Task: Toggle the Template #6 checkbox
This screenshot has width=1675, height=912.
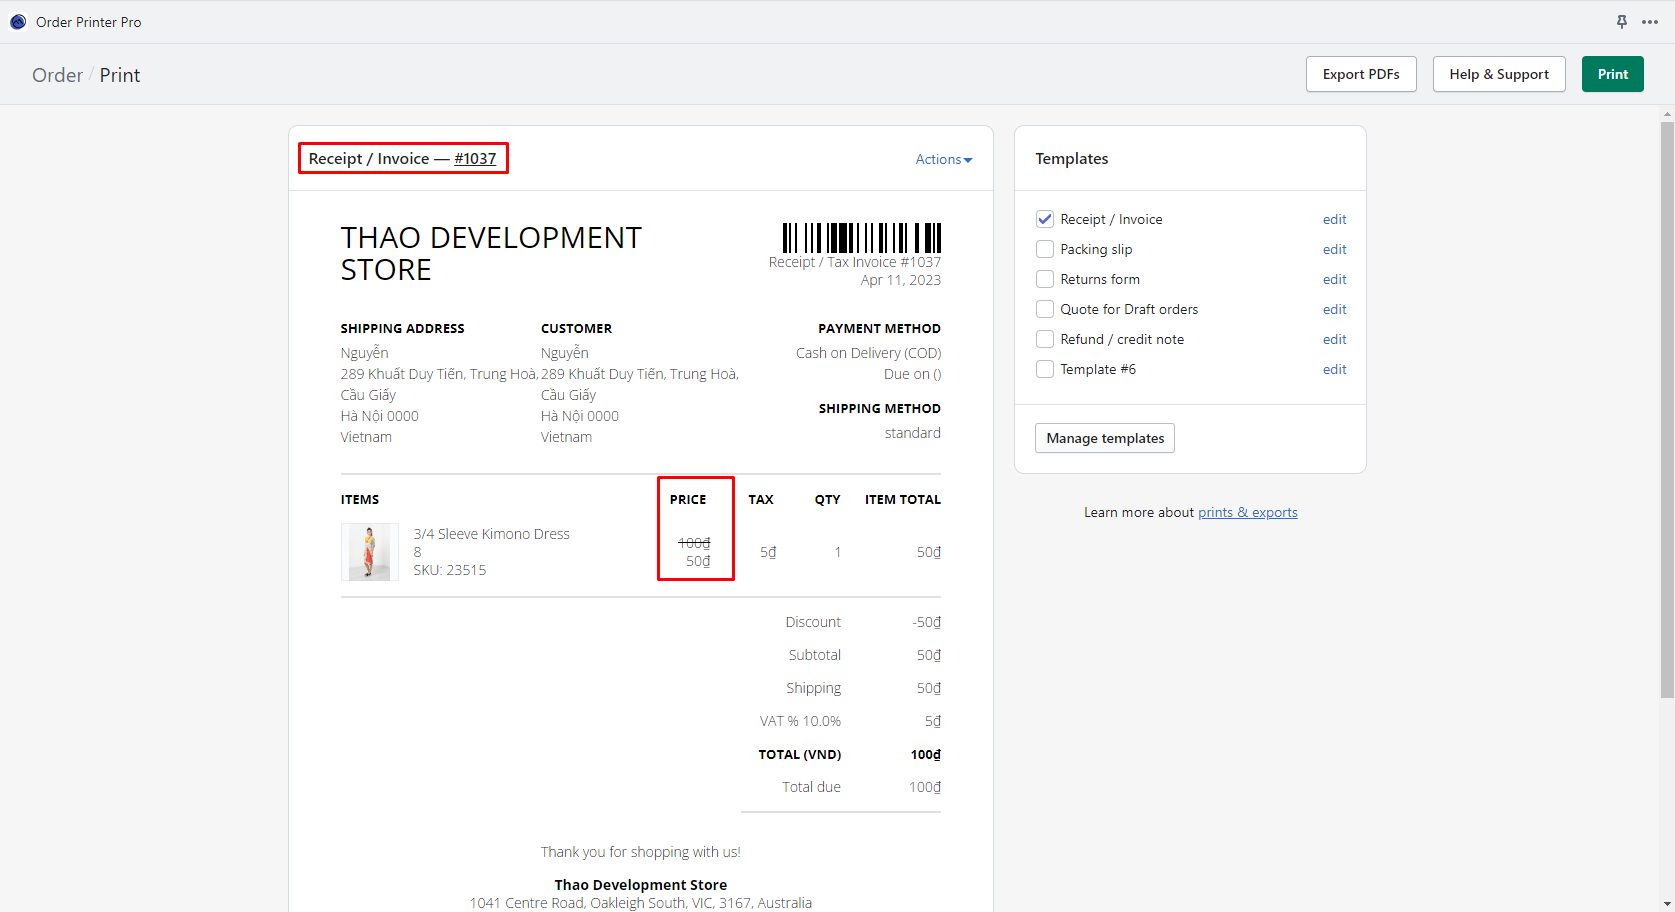Action: 1045,369
